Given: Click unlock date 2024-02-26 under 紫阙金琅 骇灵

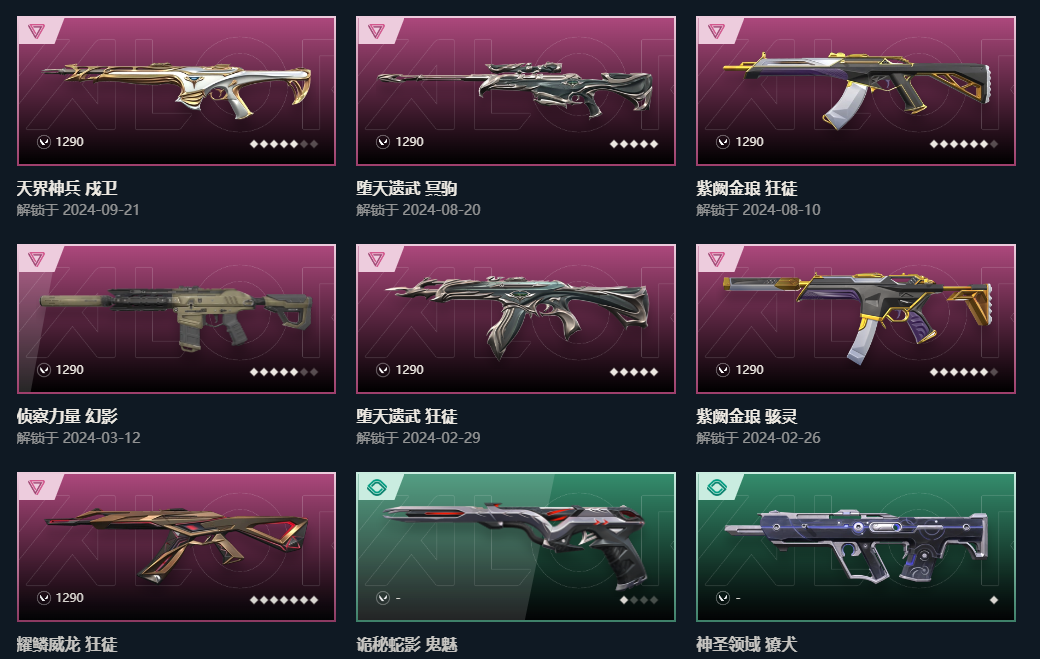Looking at the screenshot, I should (781, 438).
